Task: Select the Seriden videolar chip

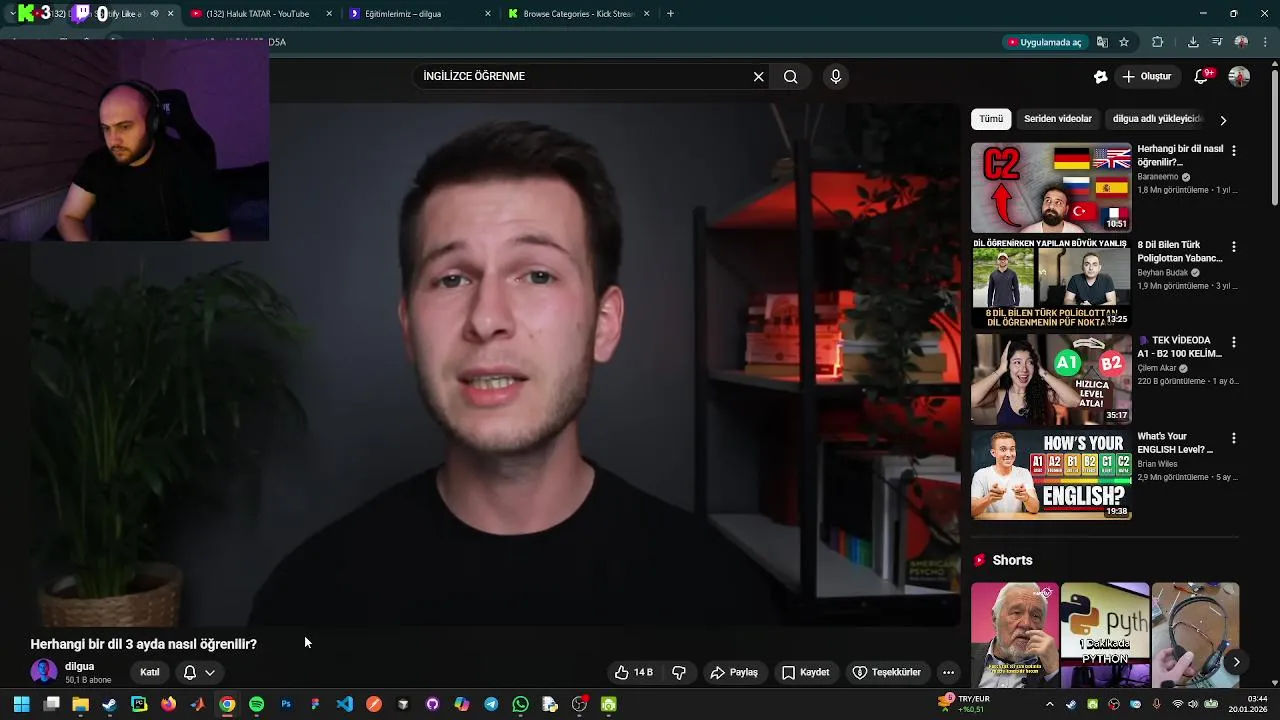Action: point(1058,119)
